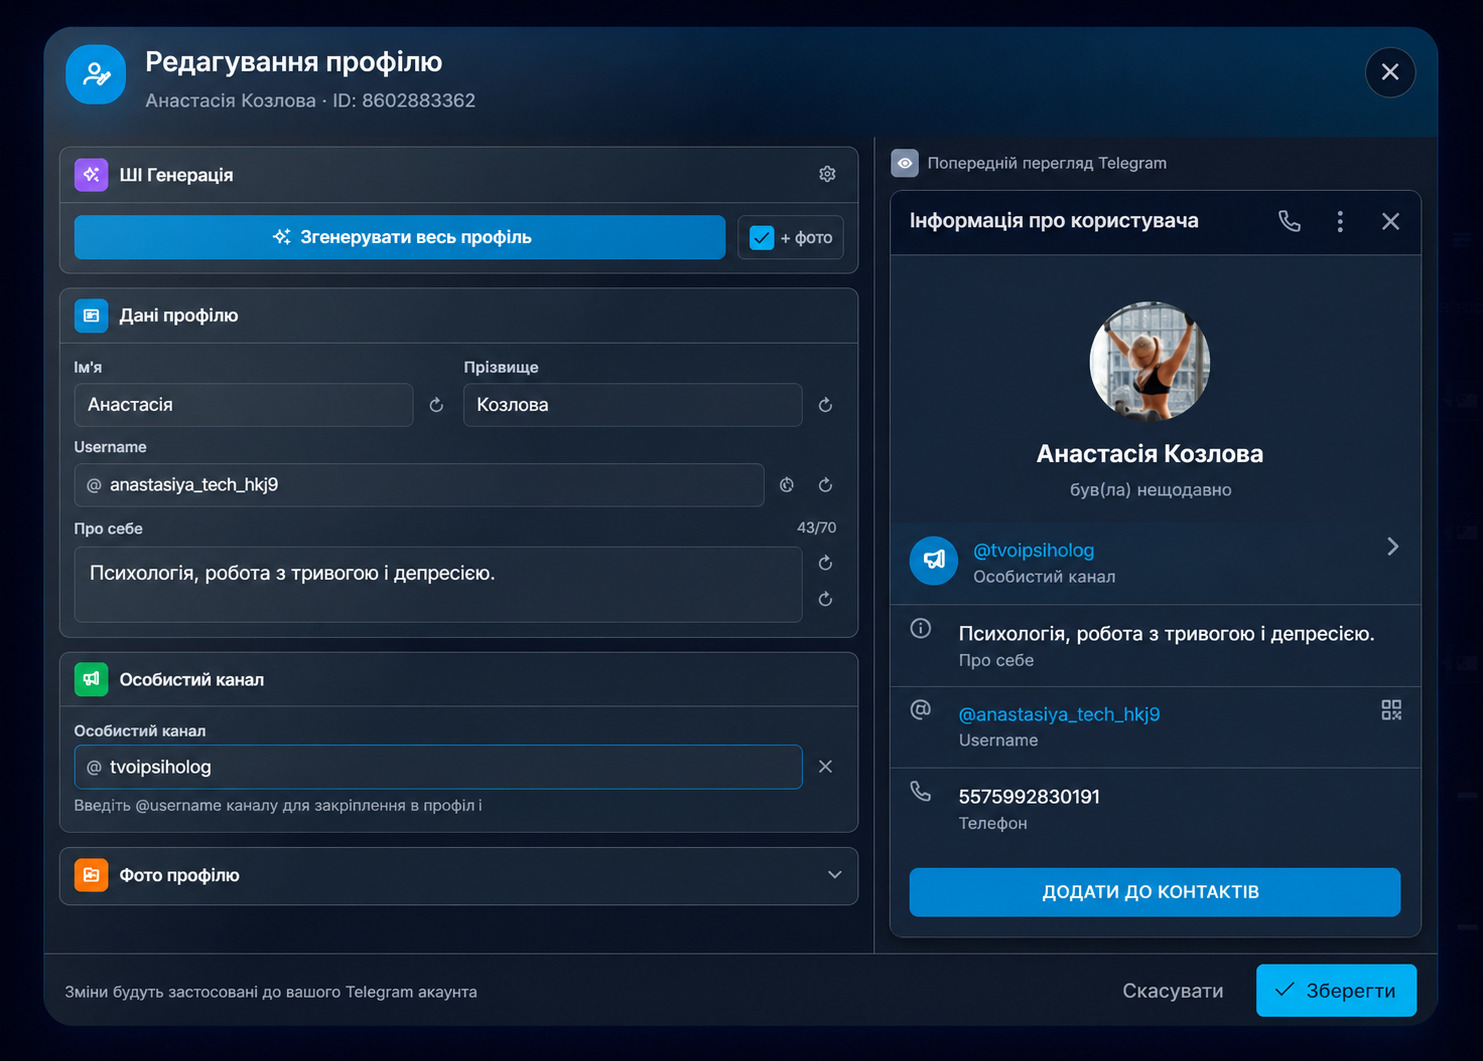Check username availability clock icon
The width and height of the screenshot is (1483, 1061).
click(787, 485)
